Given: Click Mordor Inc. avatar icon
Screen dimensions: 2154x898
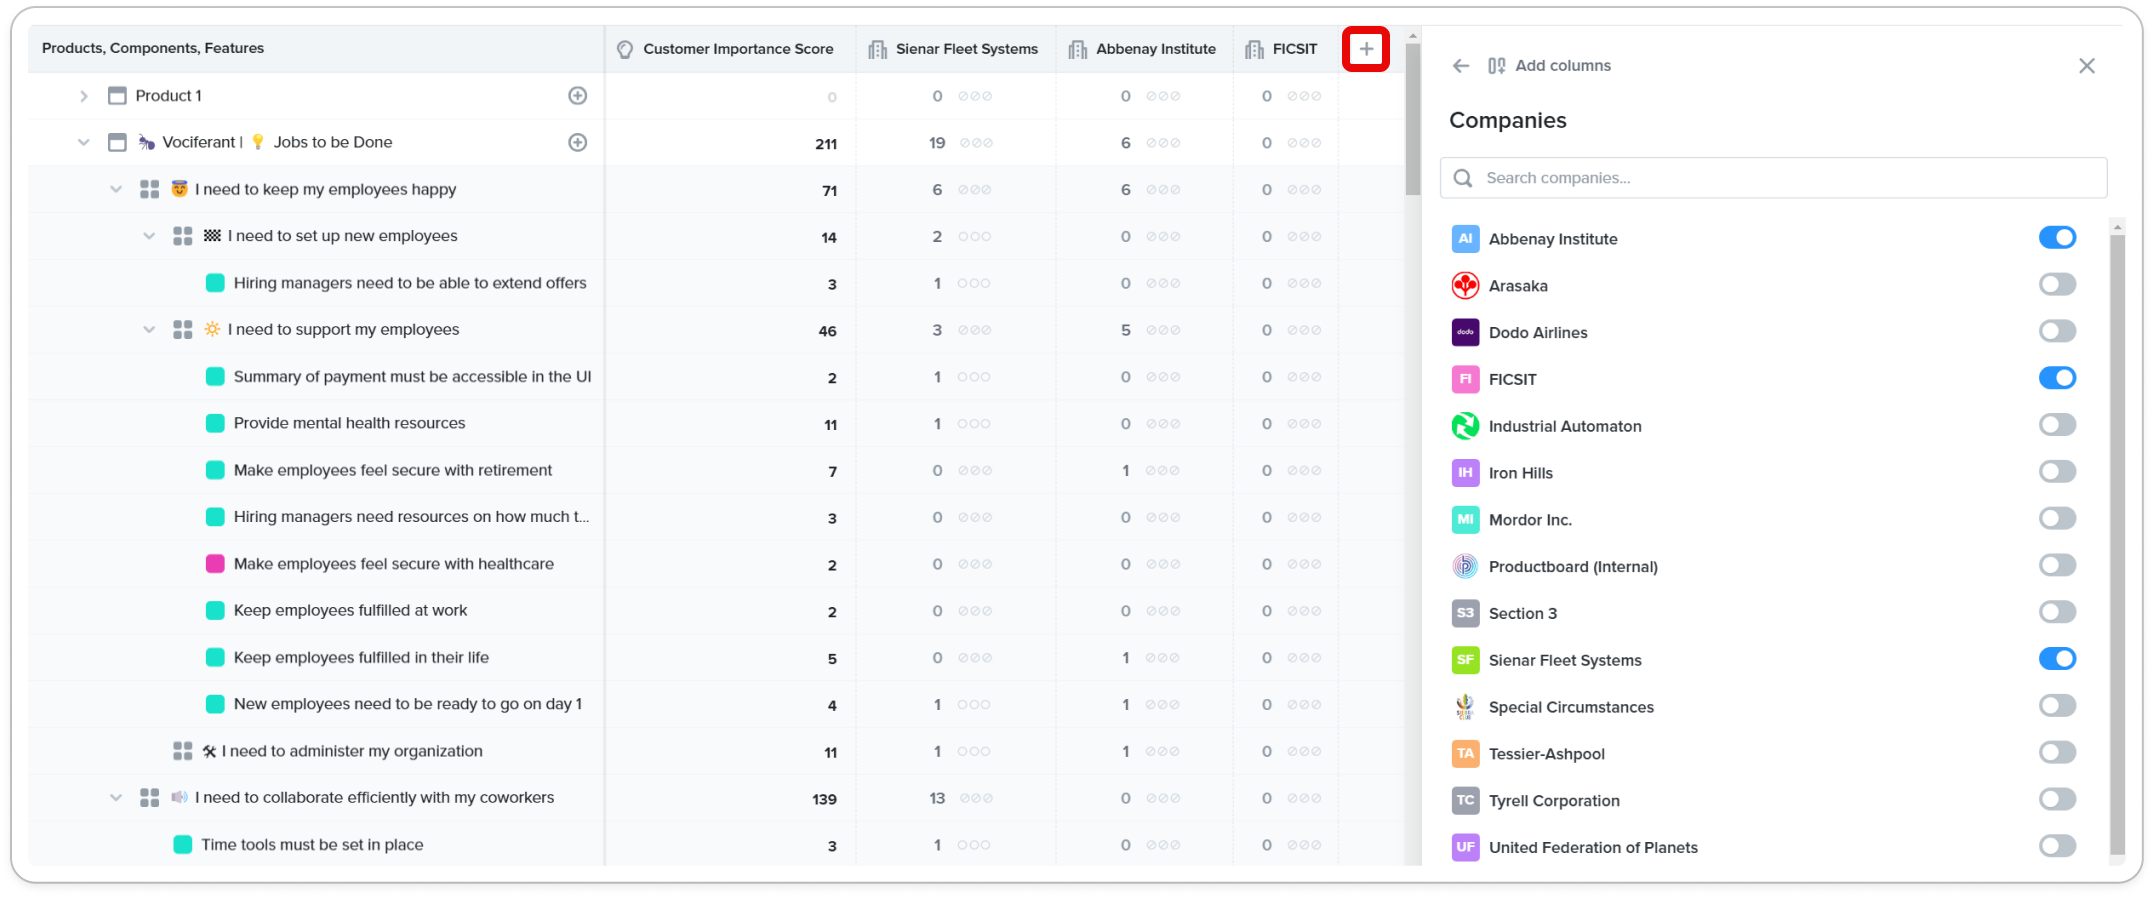Looking at the screenshot, I should [x=1465, y=520].
